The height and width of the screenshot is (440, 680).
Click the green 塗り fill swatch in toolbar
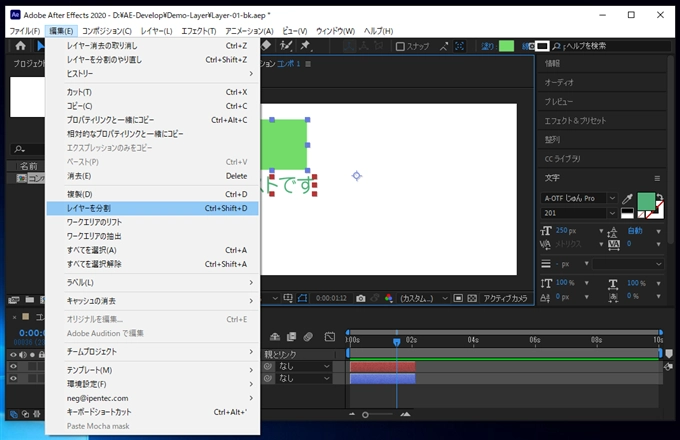click(506, 46)
